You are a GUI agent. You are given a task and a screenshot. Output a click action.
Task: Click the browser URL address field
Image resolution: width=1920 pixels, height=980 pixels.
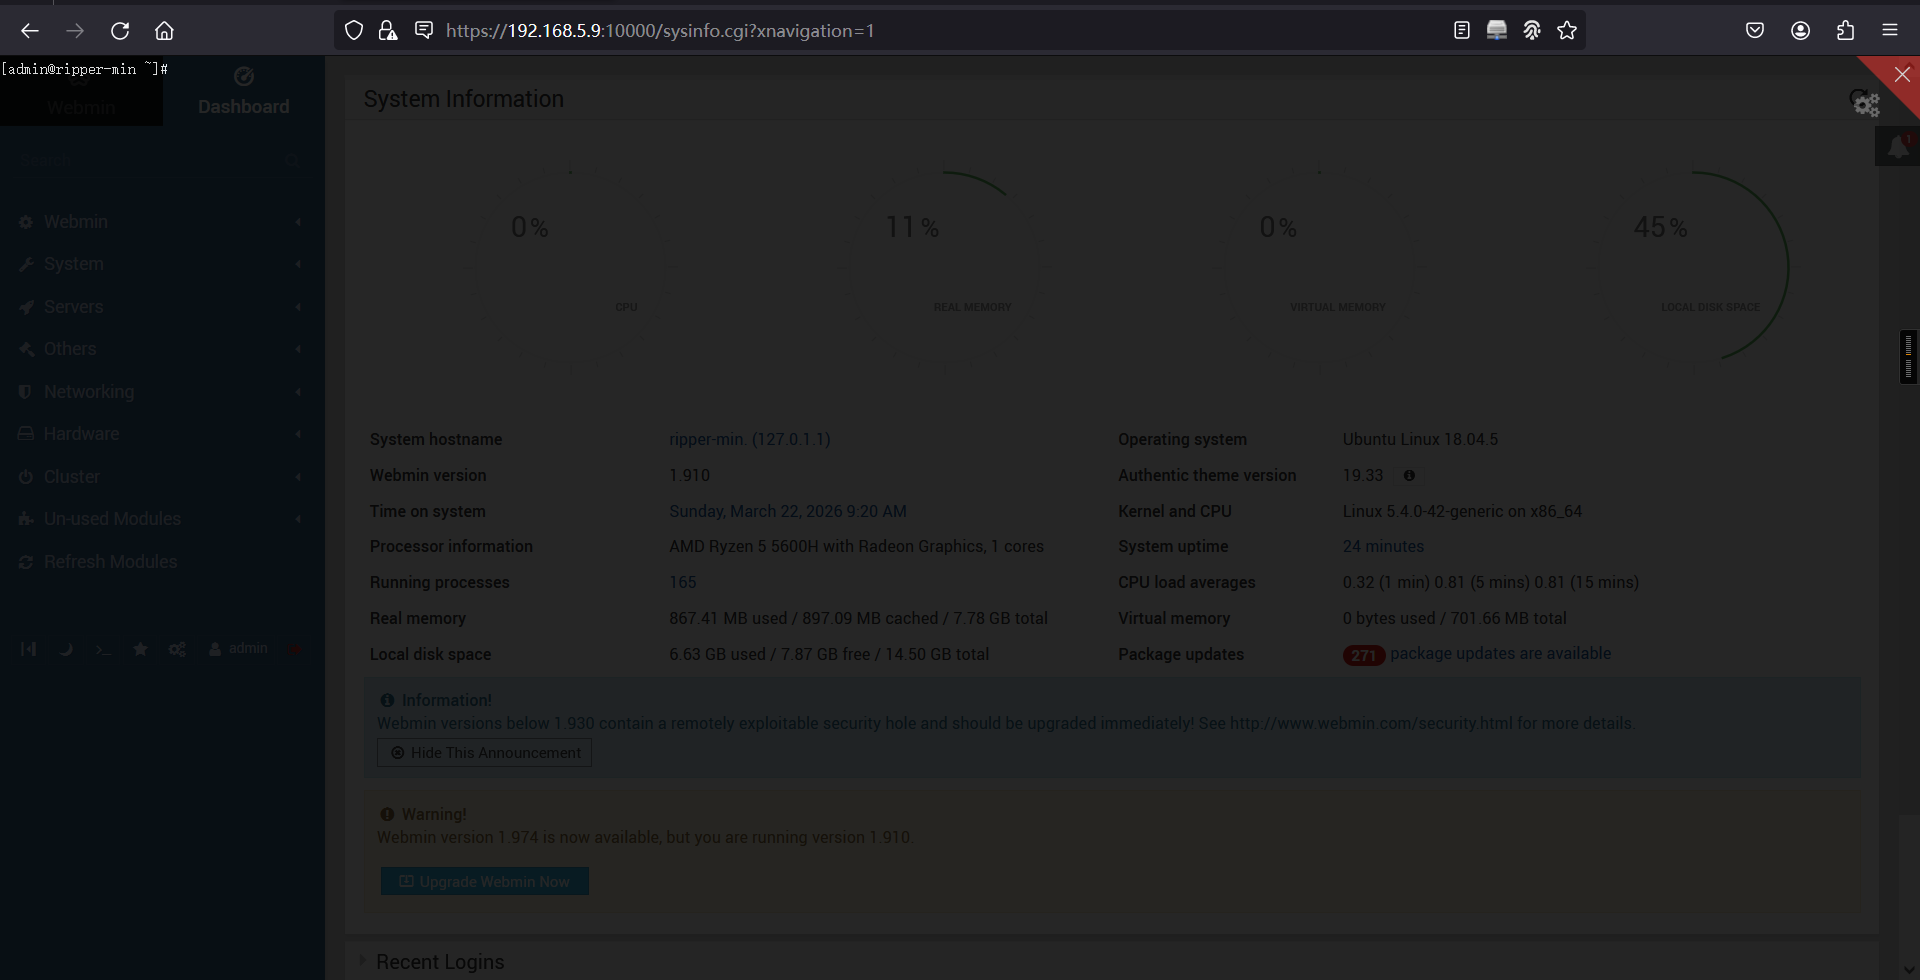(x=940, y=31)
